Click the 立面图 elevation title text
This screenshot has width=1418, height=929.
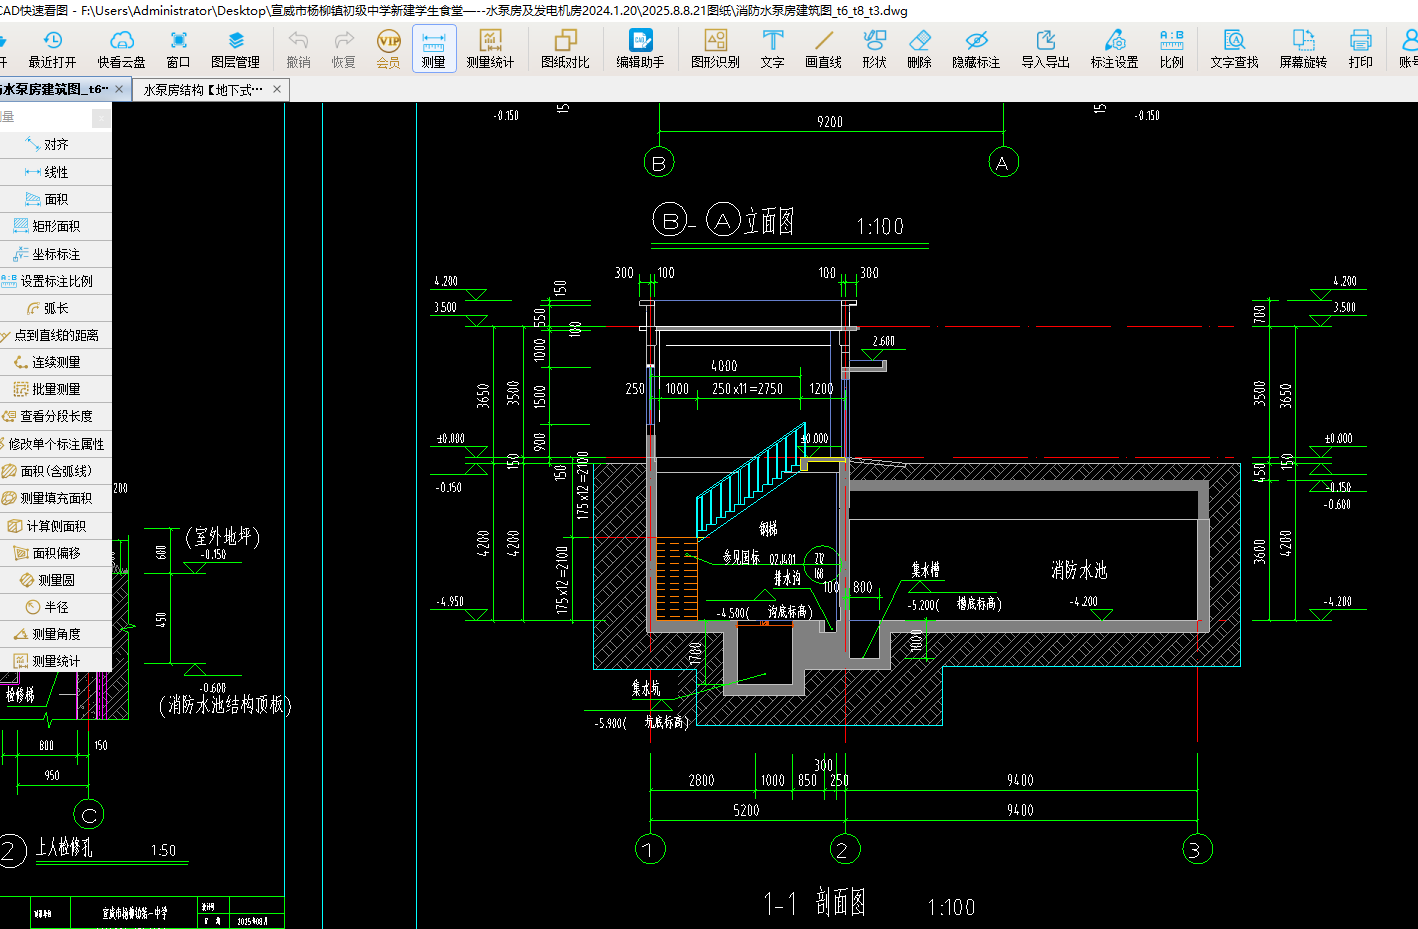(769, 221)
